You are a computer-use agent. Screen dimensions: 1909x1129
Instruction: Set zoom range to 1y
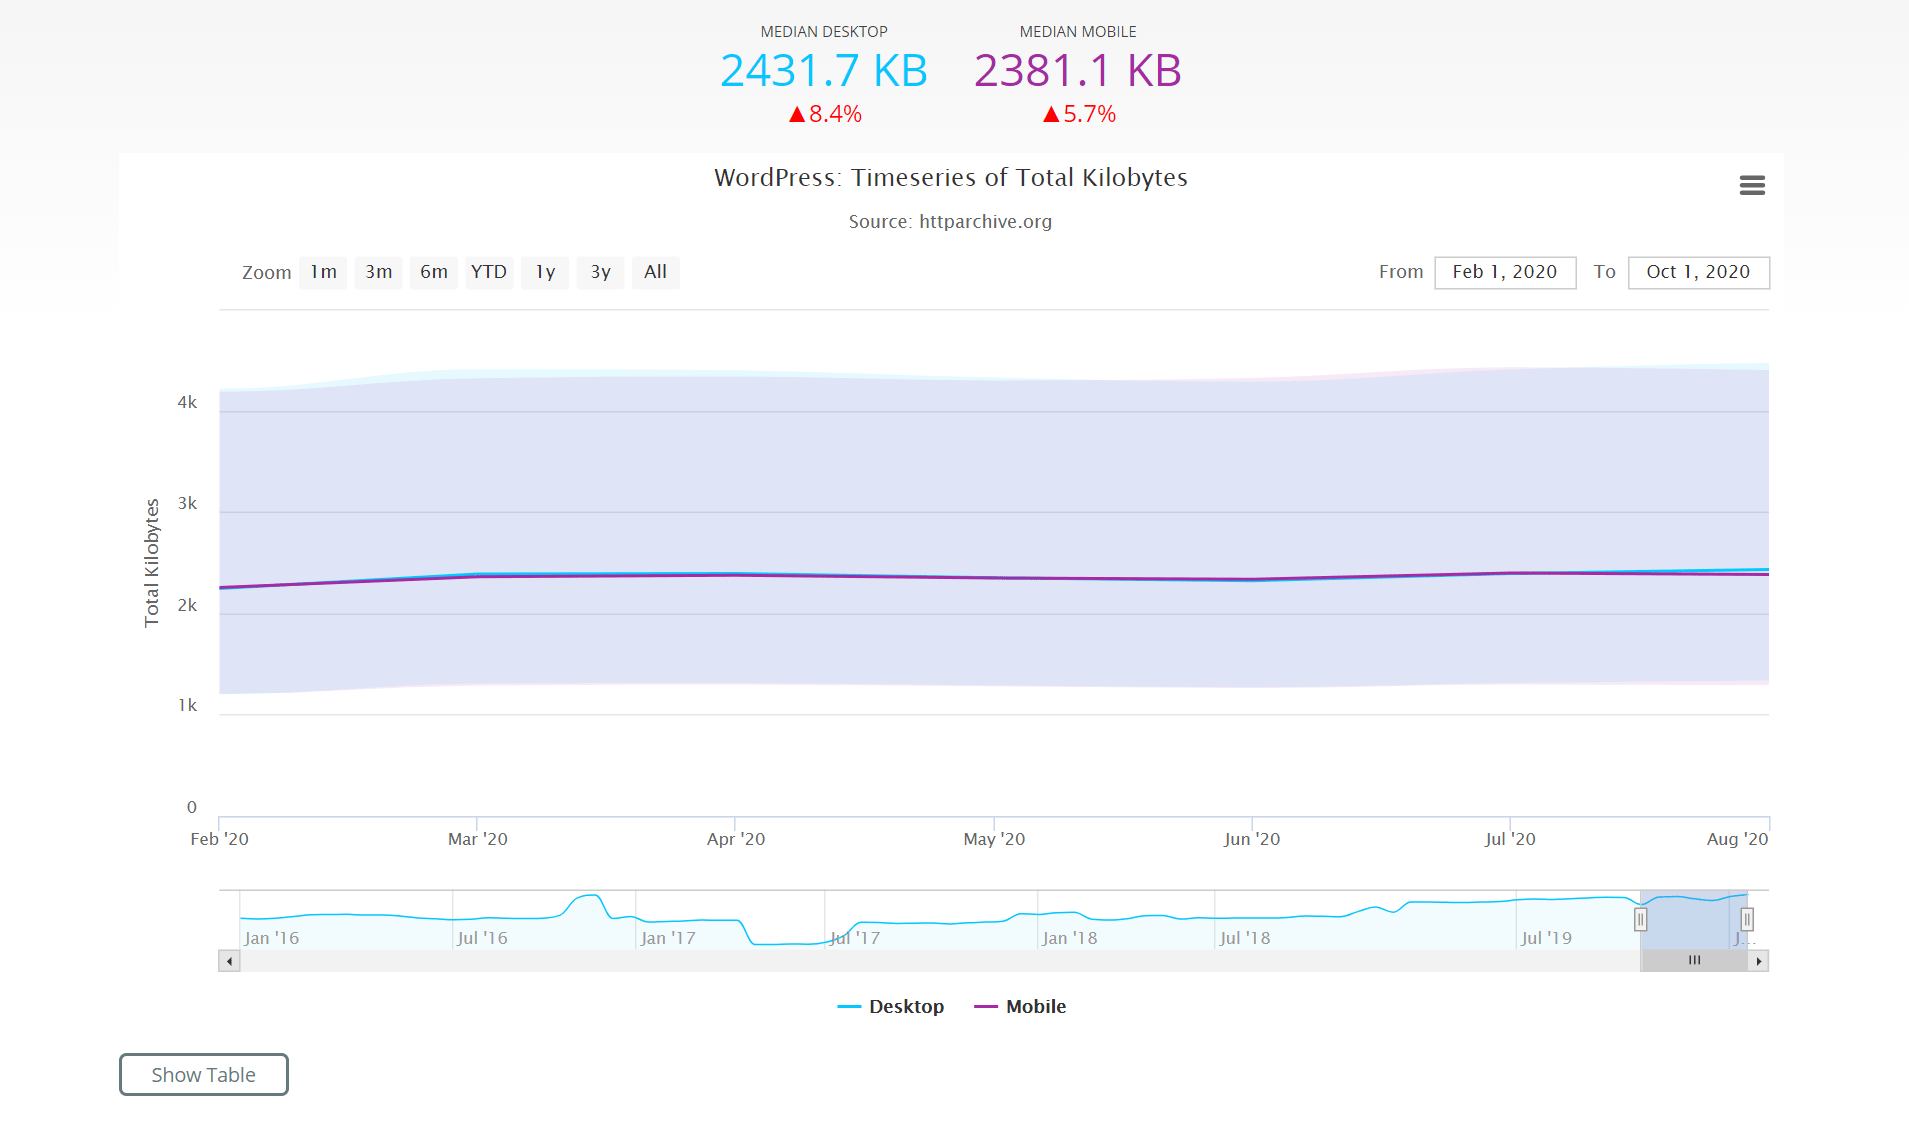pos(545,272)
